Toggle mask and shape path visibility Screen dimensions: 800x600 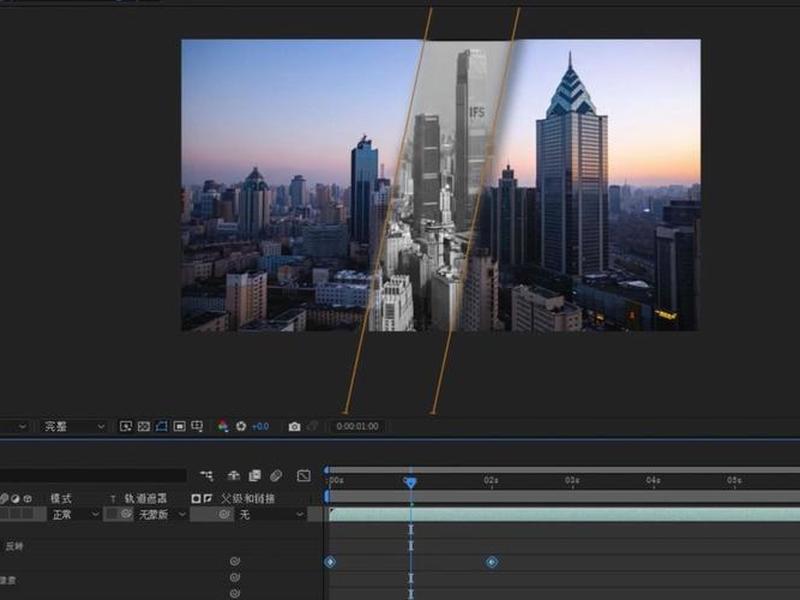[161, 426]
